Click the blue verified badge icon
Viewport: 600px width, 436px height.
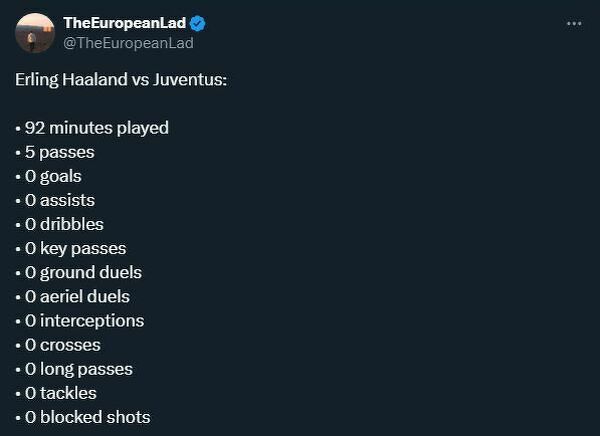[200, 23]
